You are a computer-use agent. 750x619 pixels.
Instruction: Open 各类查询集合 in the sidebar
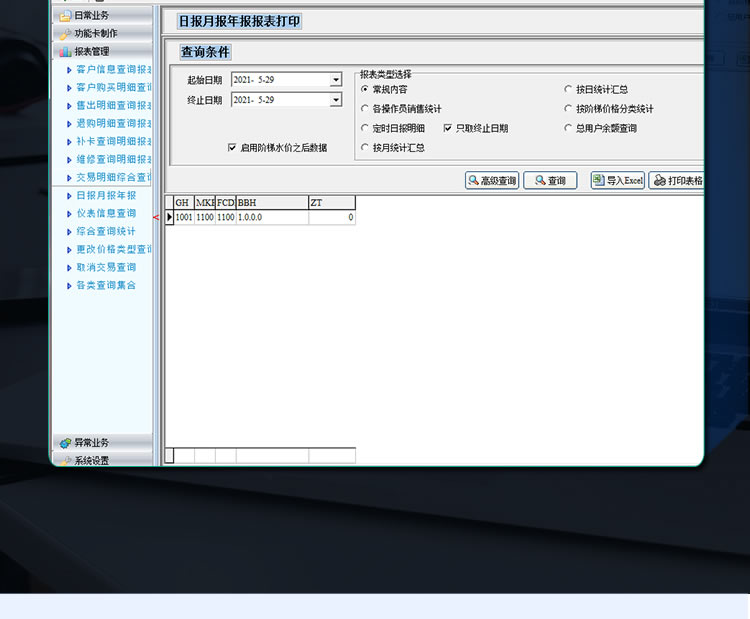click(x=106, y=286)
